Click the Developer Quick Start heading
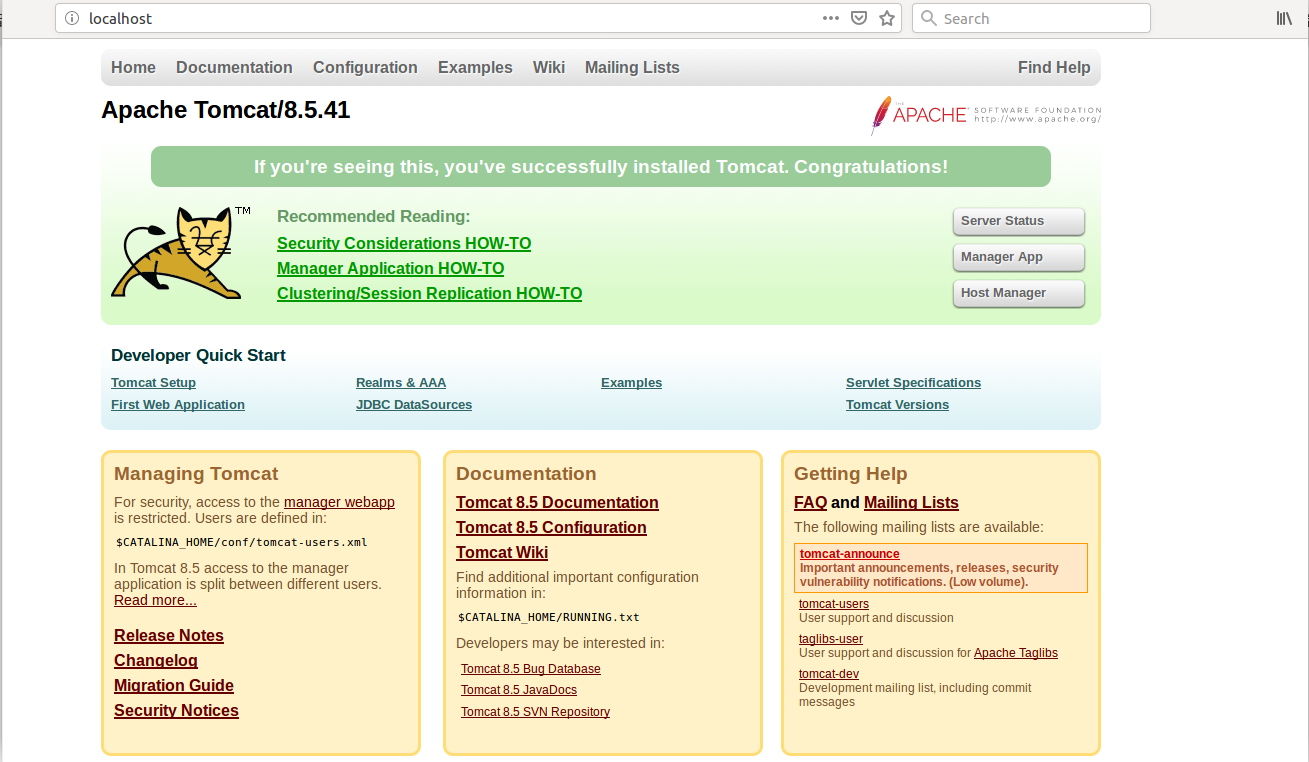Image resolution: width=1309 pixels, height=762 pixels. (198, 356)
